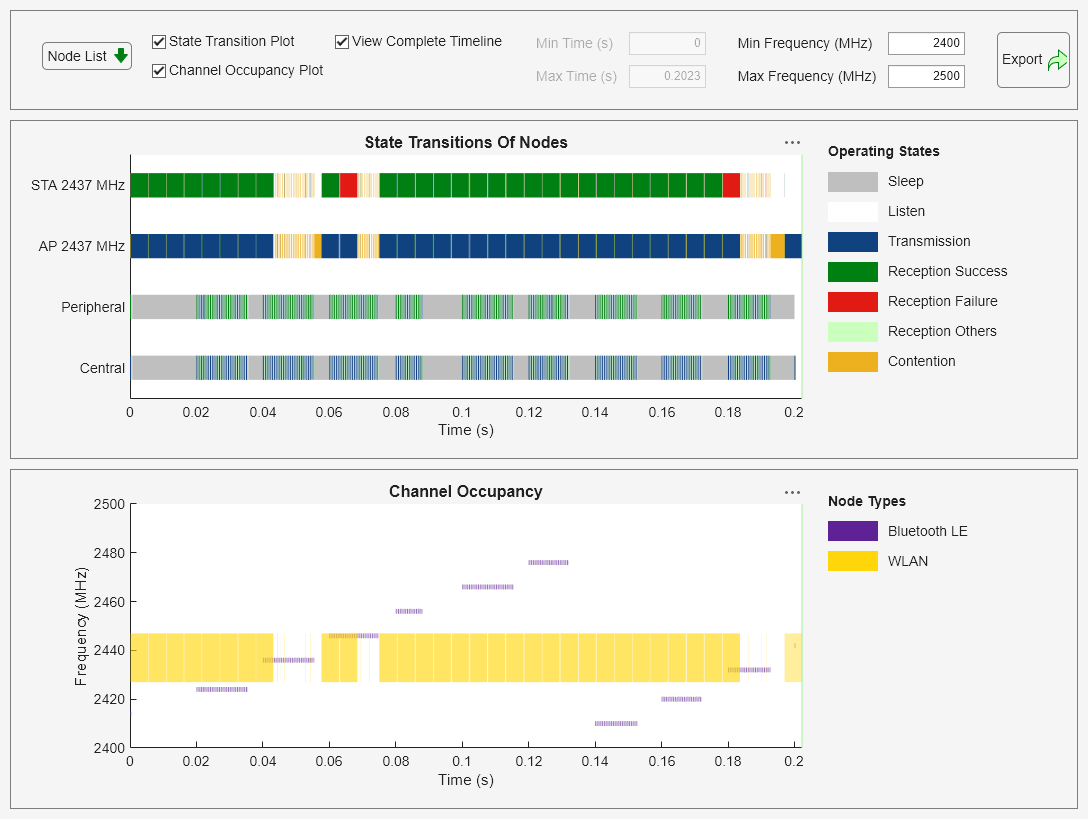This screenshot has height=819, width=1088.
Task: Open the Node List dropdown
Action: 86,56
